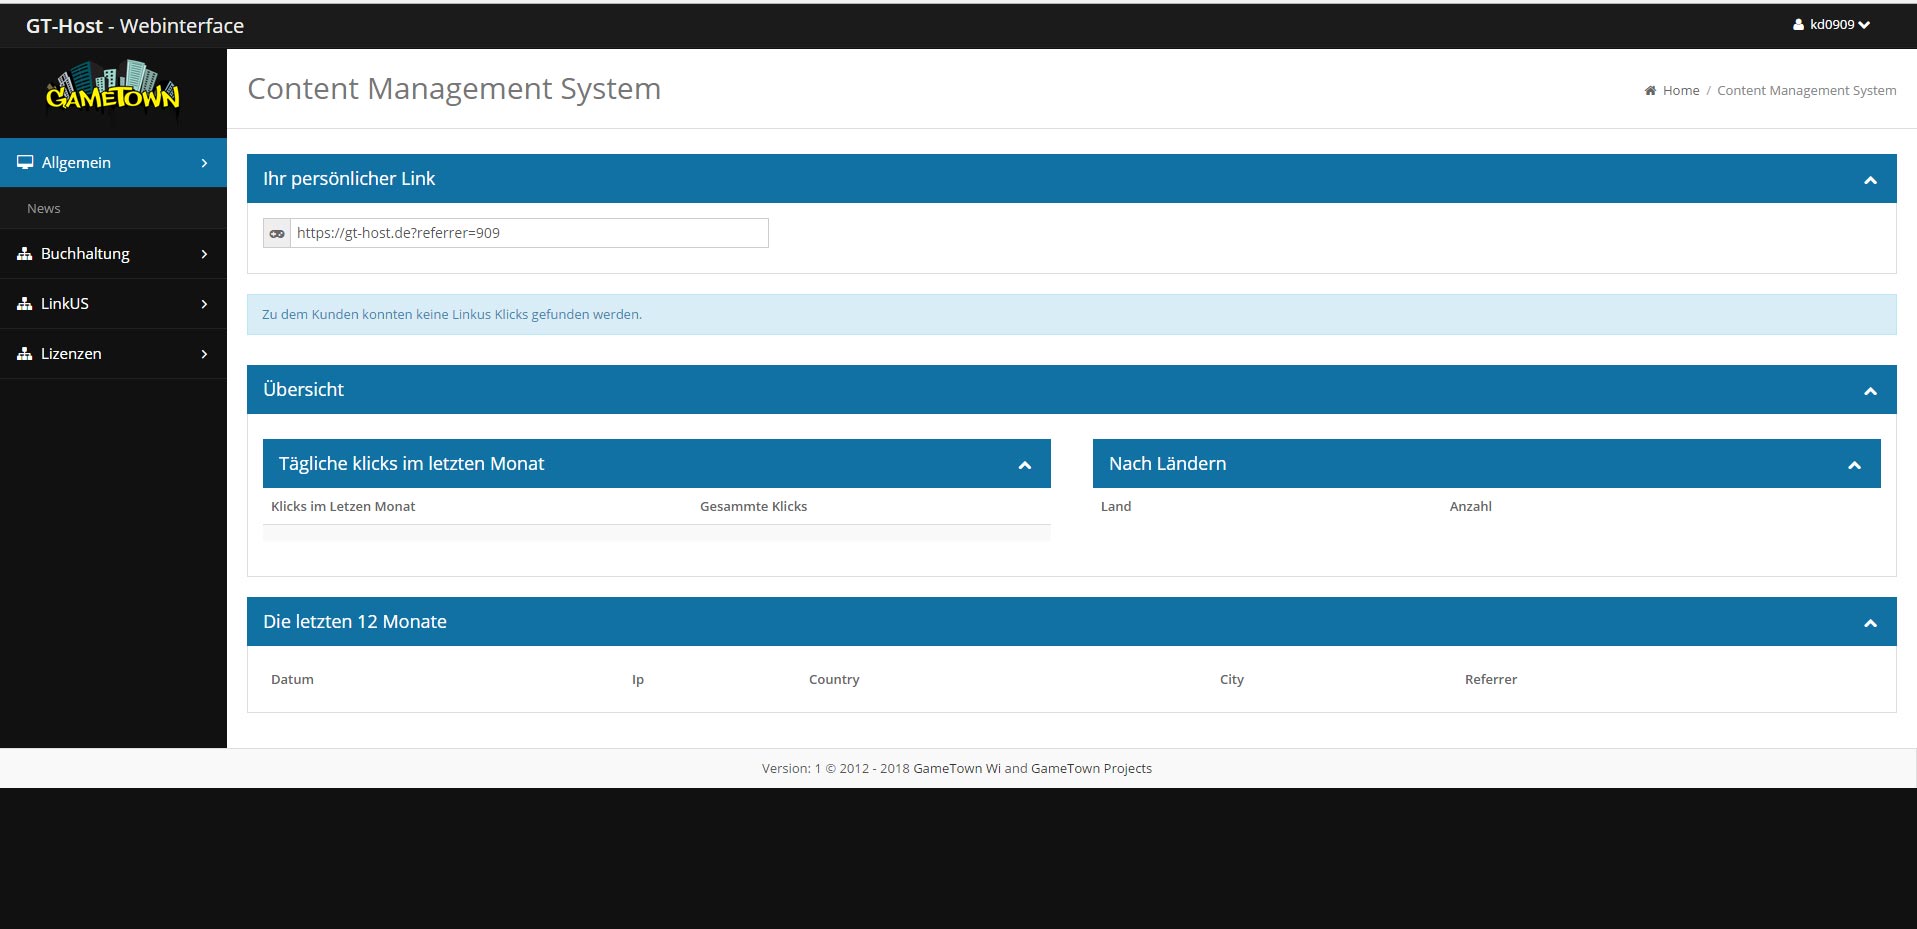Click the sitemap icon beside Lizenzen
The height and width of the screenshot is (929, 1917).
click(x=25, y=354)
